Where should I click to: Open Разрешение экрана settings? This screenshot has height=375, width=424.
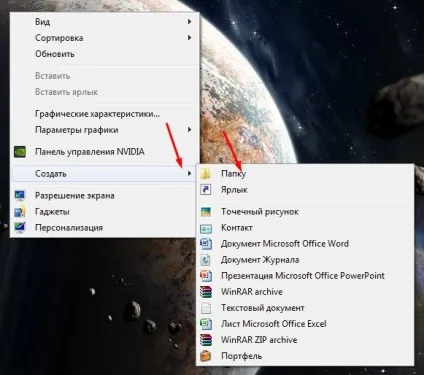click(104, 196)
